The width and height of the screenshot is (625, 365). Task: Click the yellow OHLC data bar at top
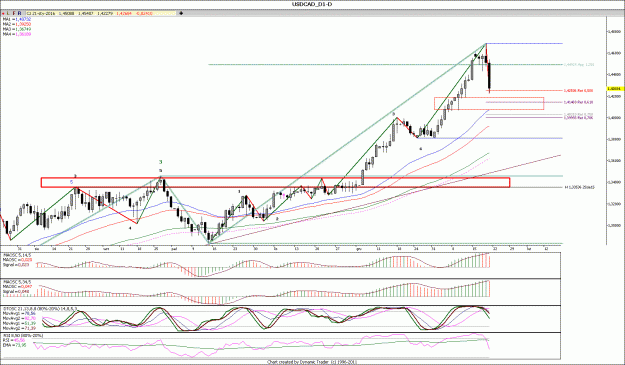point(102,13)
